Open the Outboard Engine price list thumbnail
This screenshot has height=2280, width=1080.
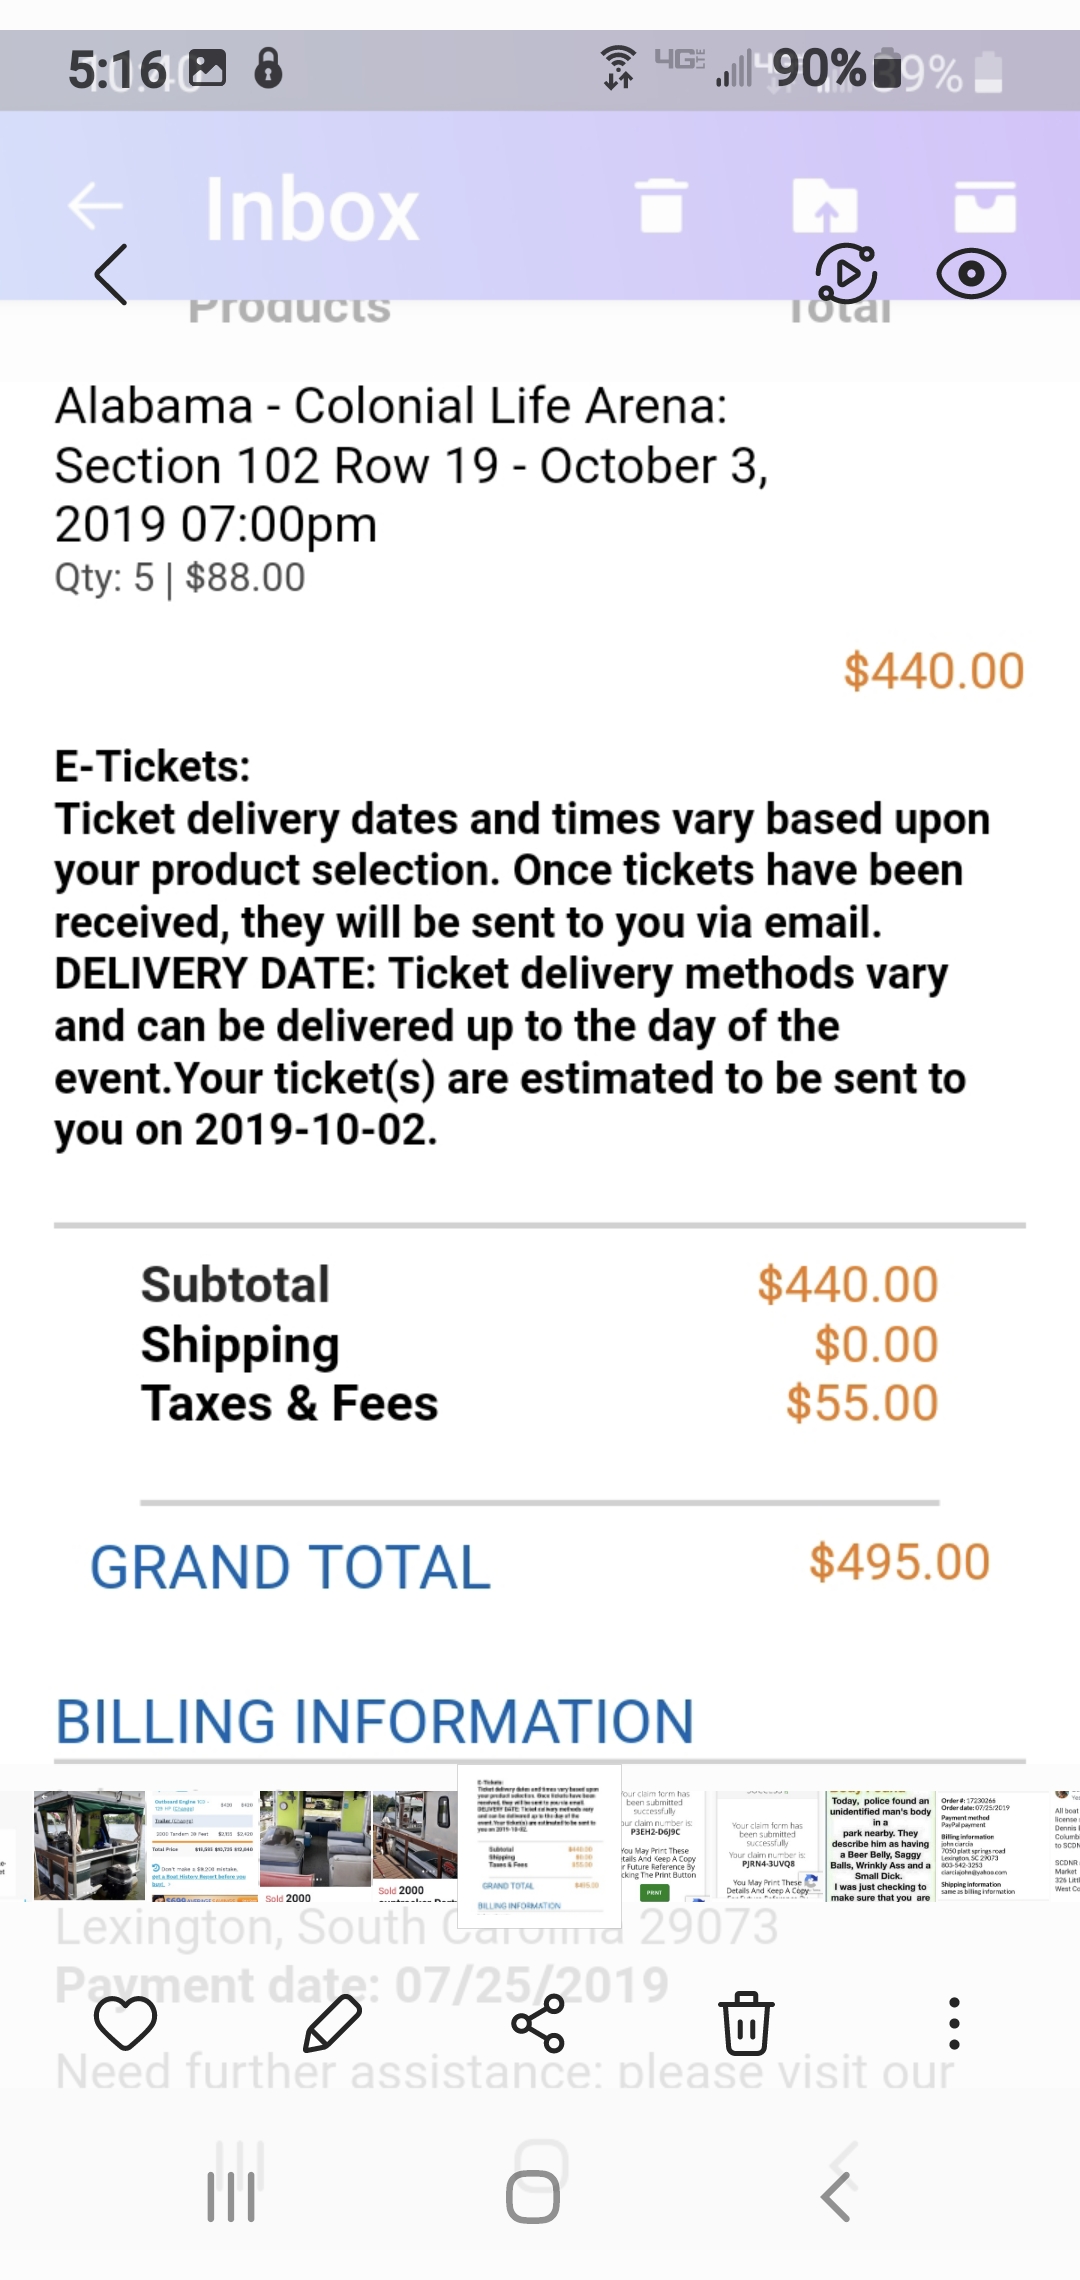pos(203,1845)
